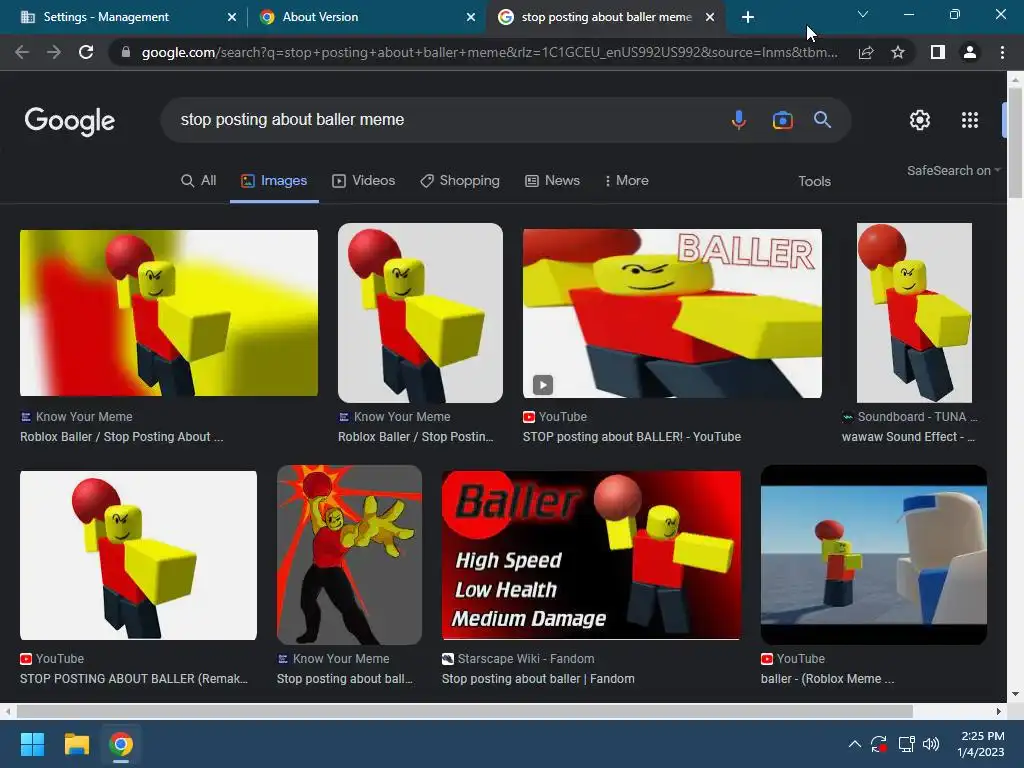Open the Soundboard TUNA baller thumbnail
The image size is (1024, 768).
pyautogui.click(x=914, y=313)
